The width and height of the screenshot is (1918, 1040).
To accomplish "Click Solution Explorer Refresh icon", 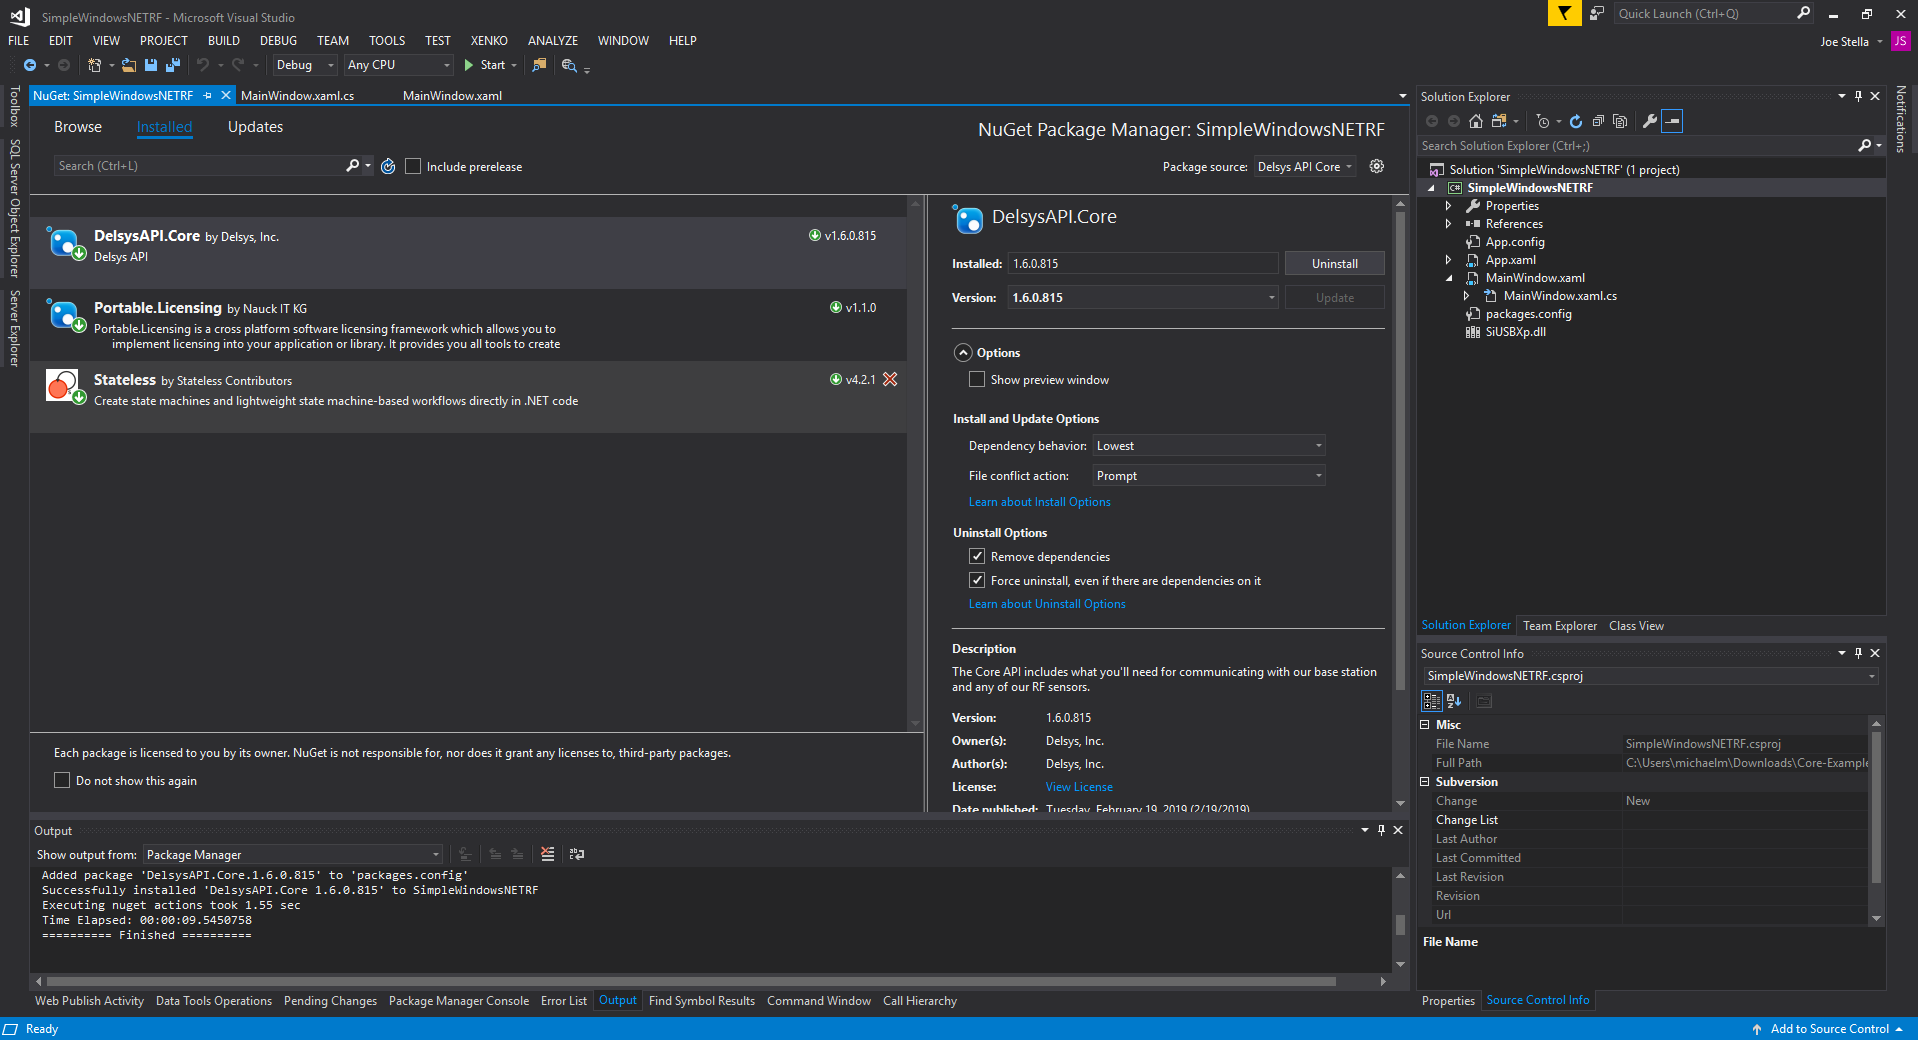I will [x=1576, y=121].
